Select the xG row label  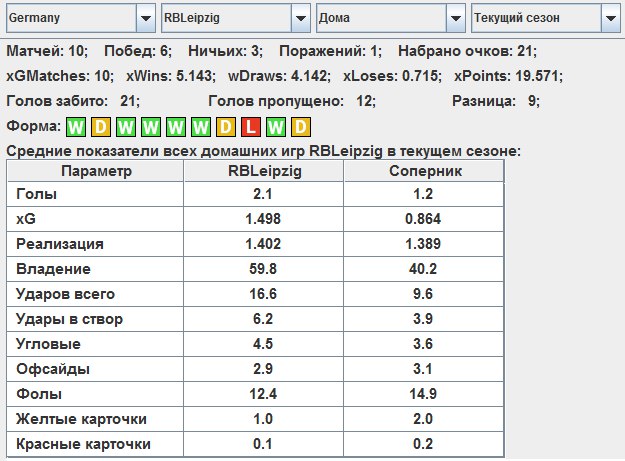(x=26, y=219)
